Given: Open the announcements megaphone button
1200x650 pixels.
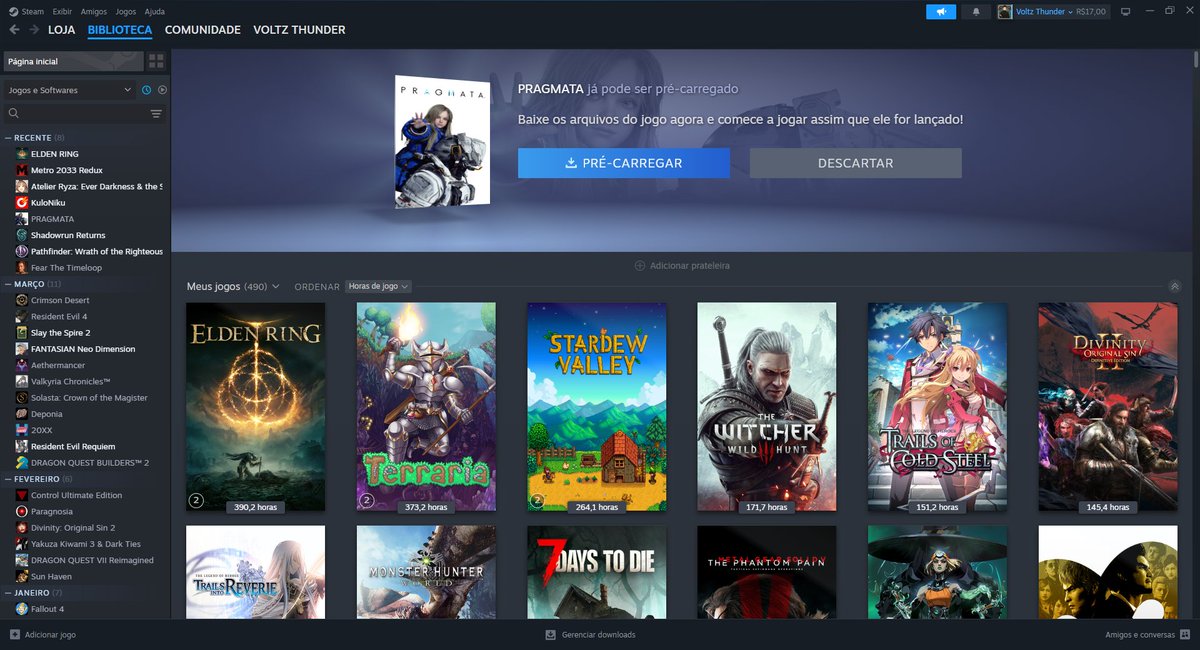Looking at the screenshot, I should point(941,12).
